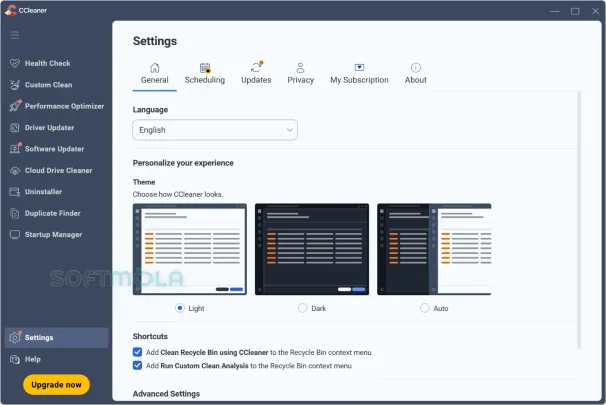Click the Software Updater icon
This screenshot has height=405, width=606.
point(15,149)
